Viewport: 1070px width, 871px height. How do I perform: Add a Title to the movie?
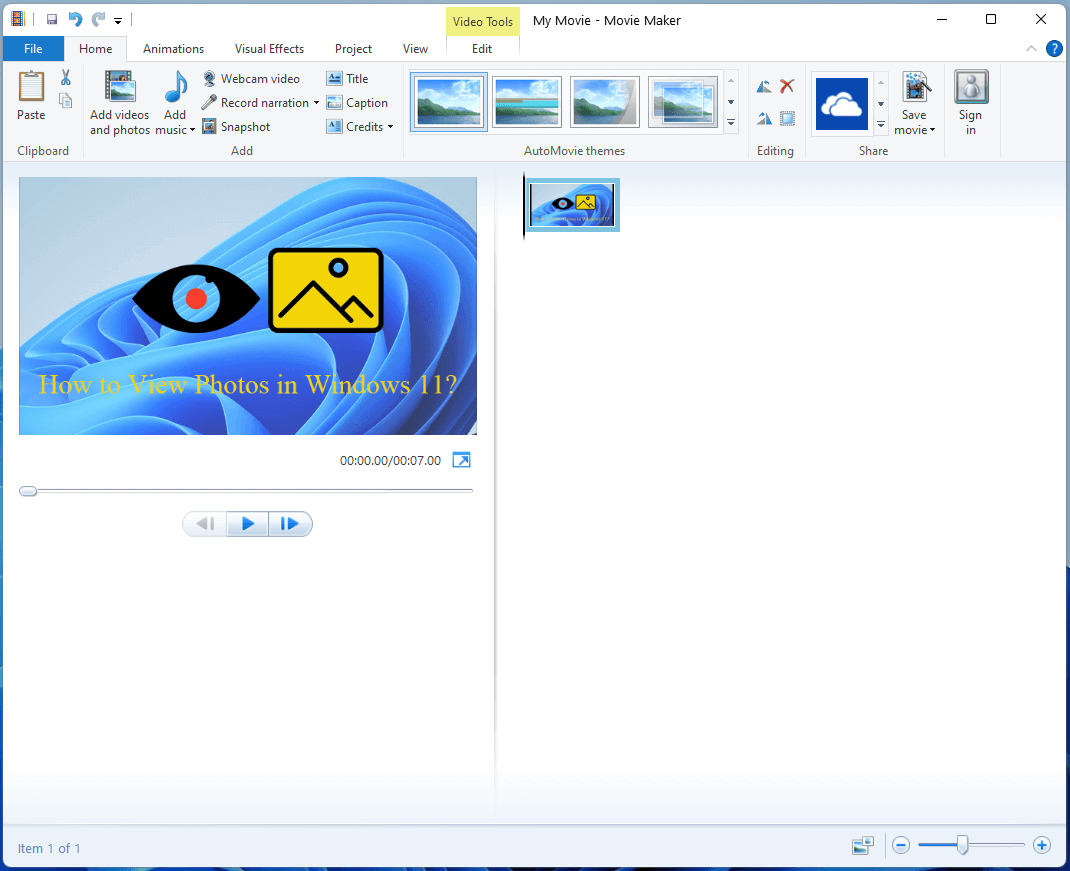(x=347, y=78)
